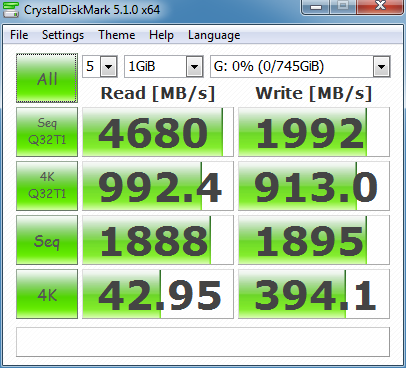The image size is (406, 368).
Task: Run the plain Seq benchmark button
Action: click(x=47, y=240)
